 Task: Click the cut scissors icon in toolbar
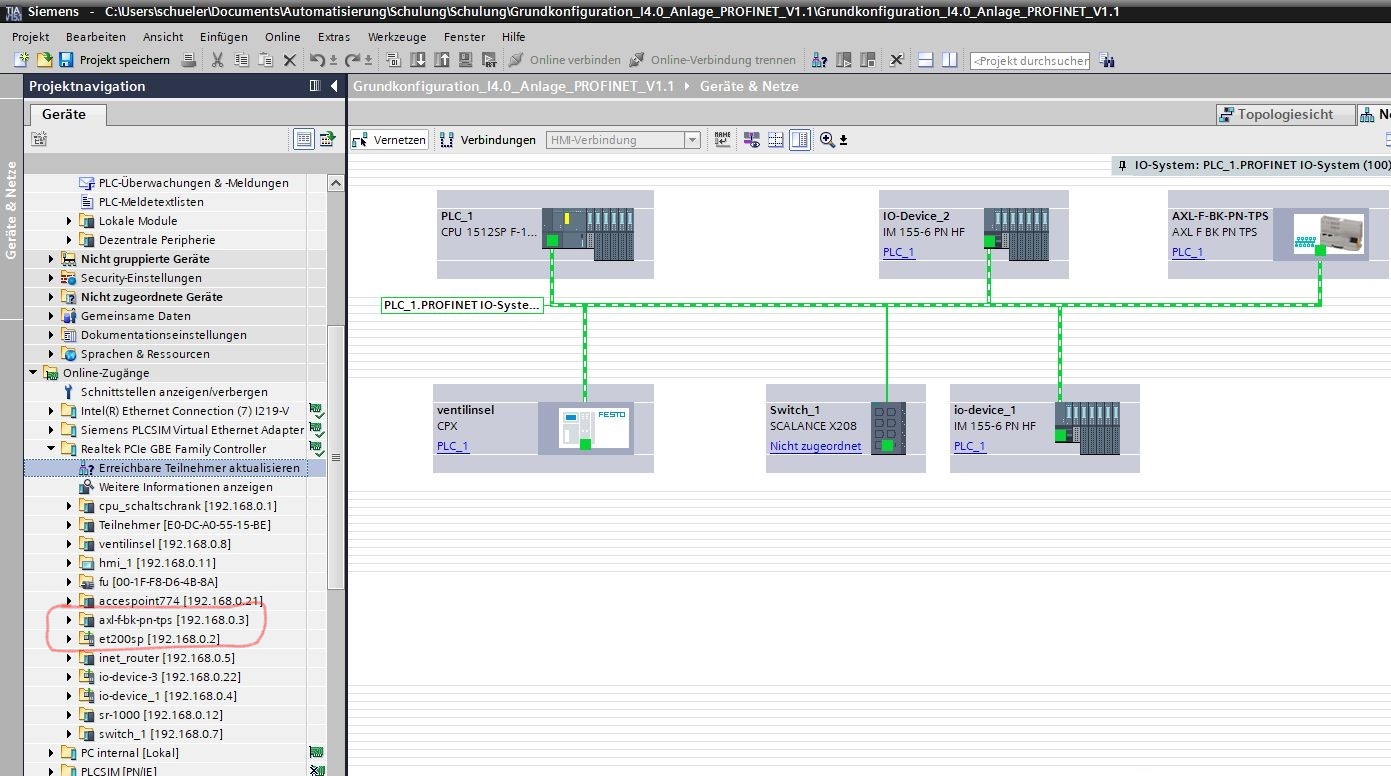(x=217, y=60)
